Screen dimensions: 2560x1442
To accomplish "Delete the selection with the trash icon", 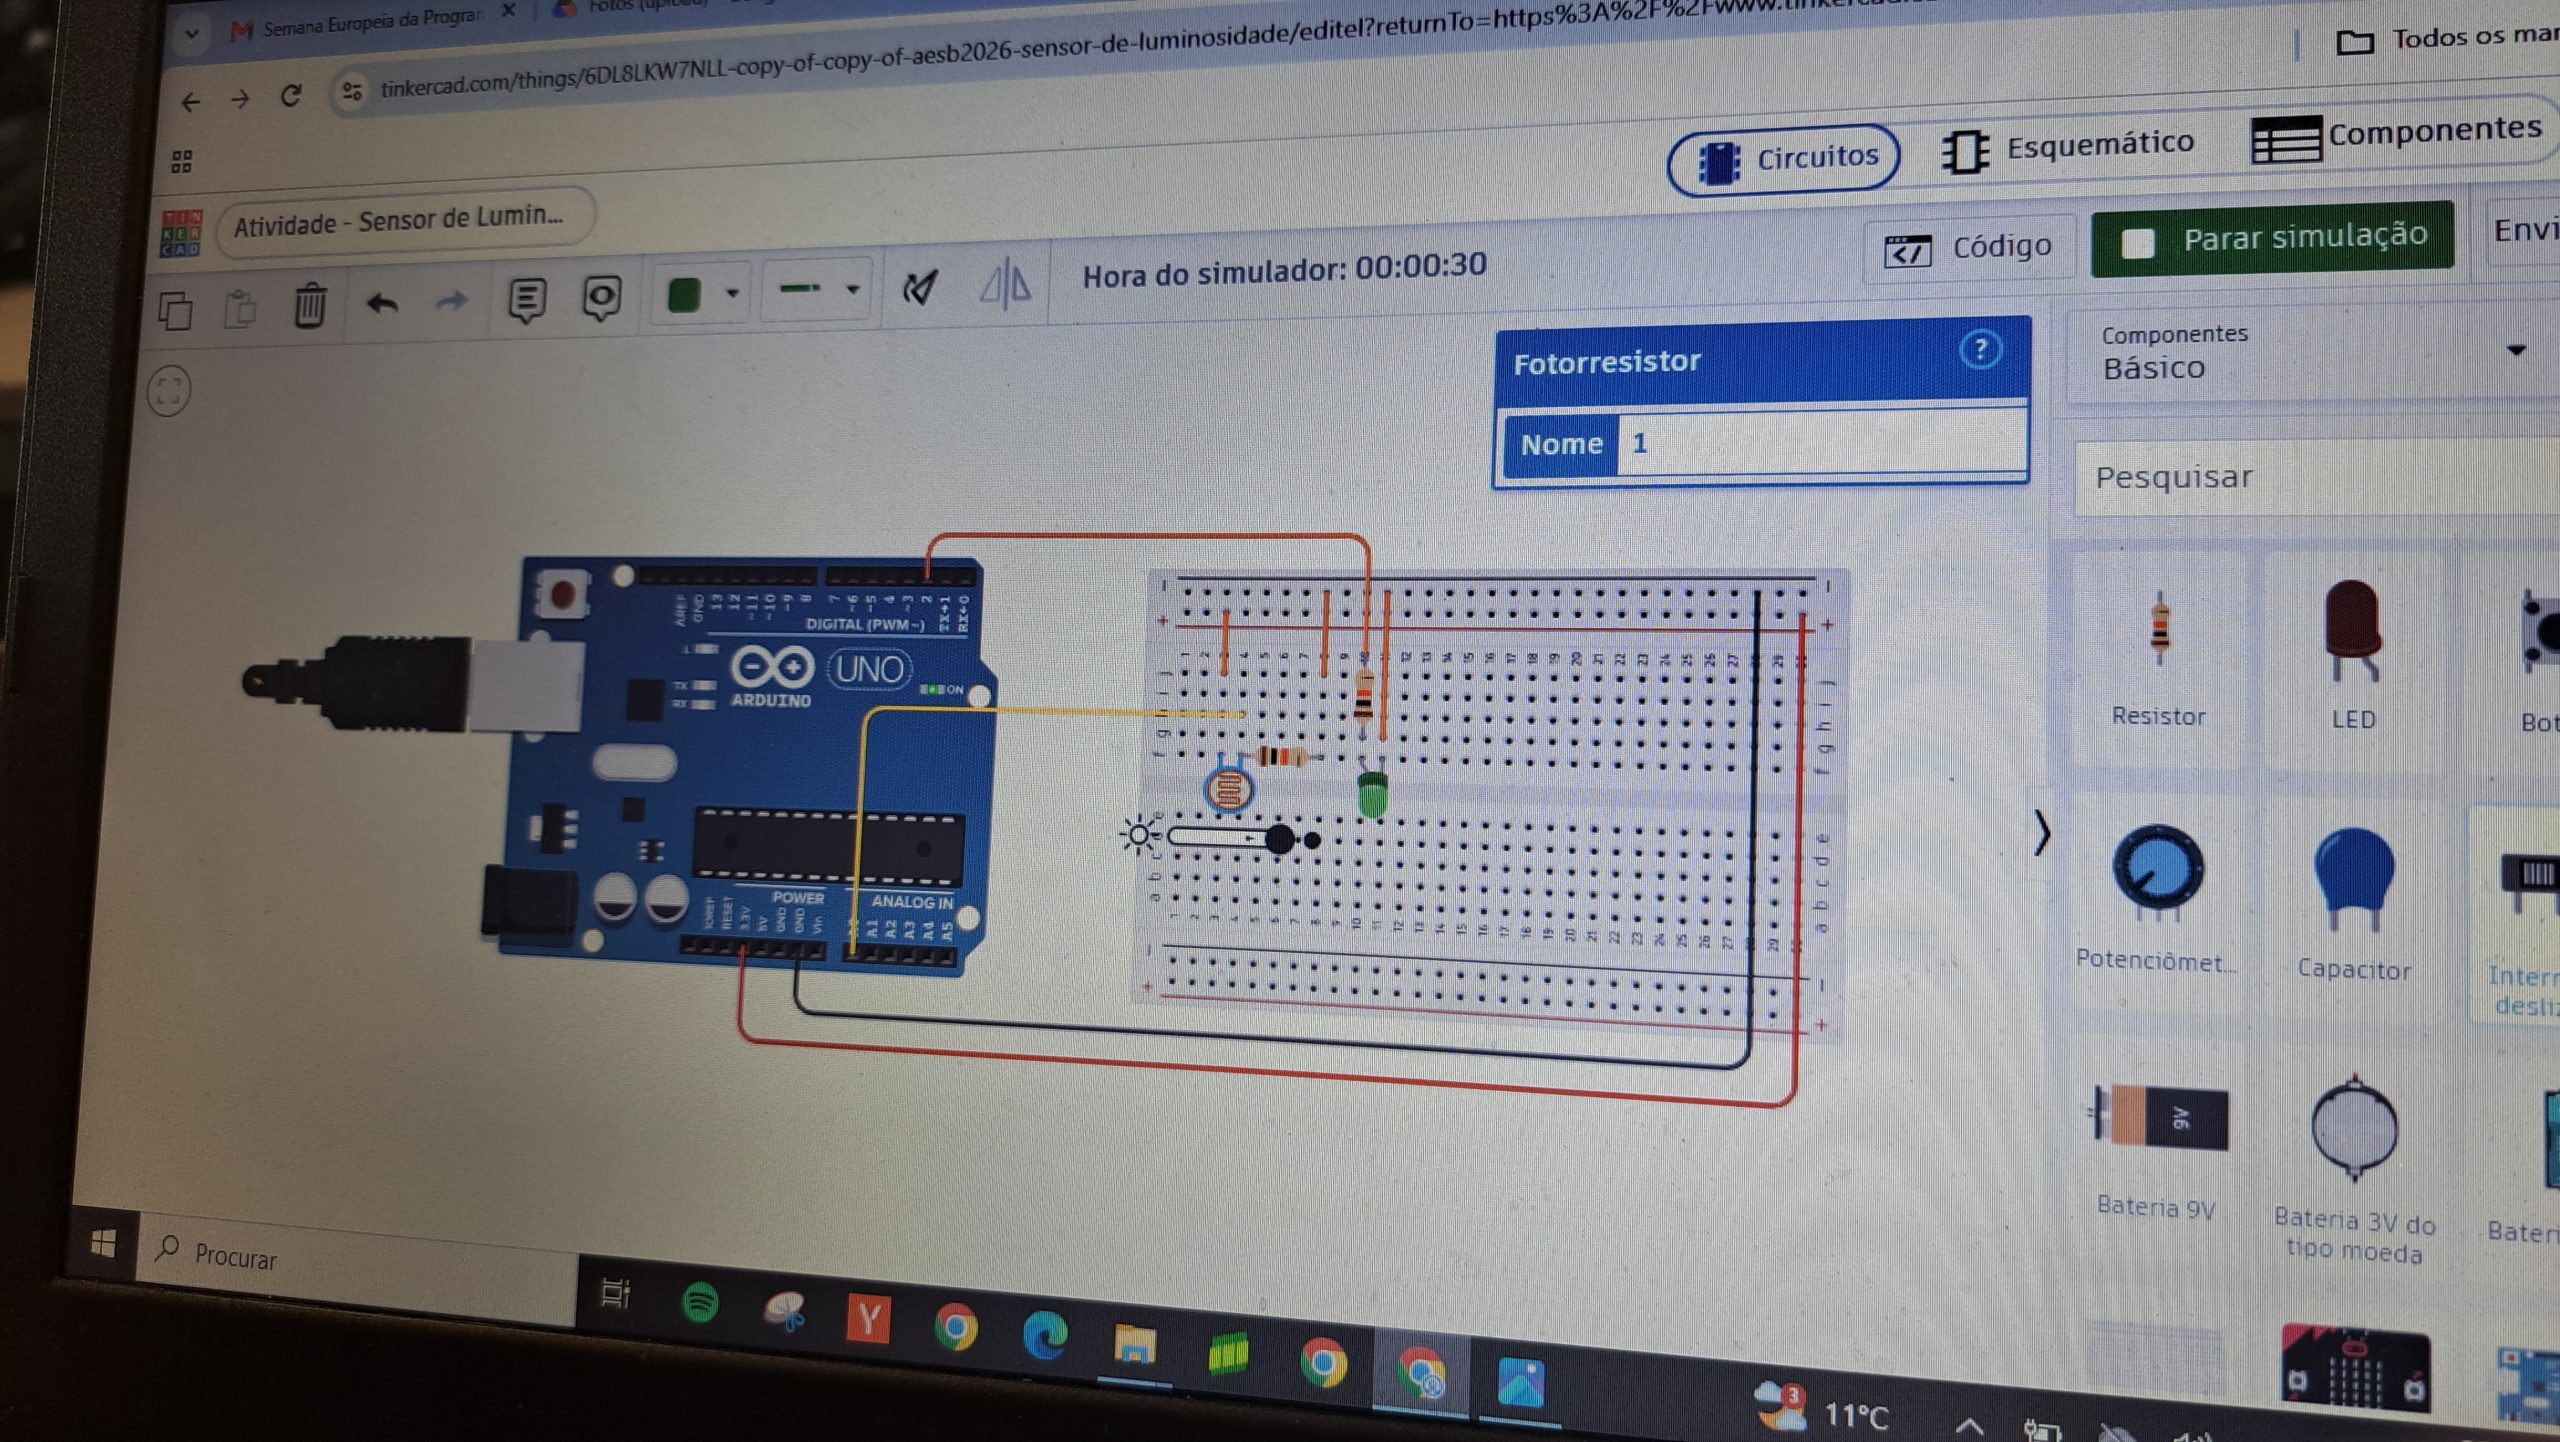I will tap(310, 305).
